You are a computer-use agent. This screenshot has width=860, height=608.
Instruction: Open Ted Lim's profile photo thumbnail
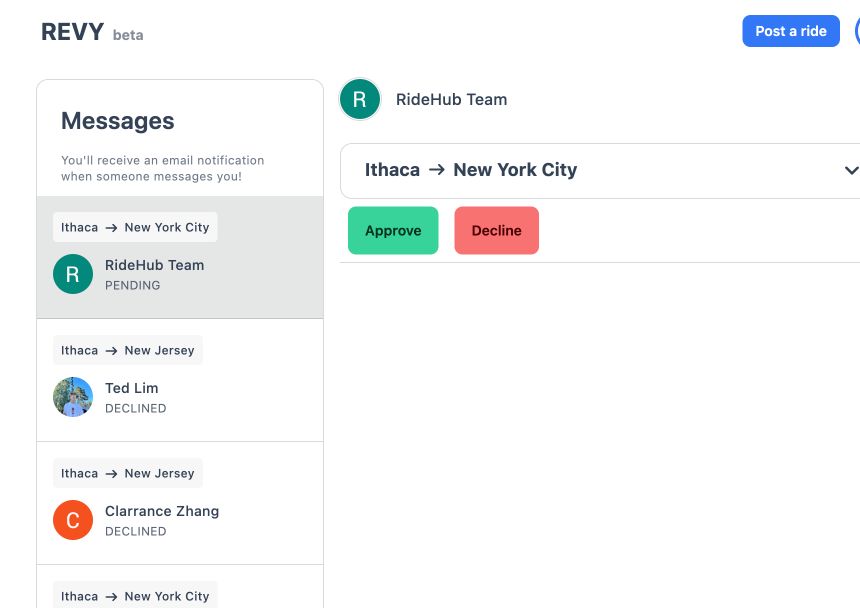tap(73, 397)
